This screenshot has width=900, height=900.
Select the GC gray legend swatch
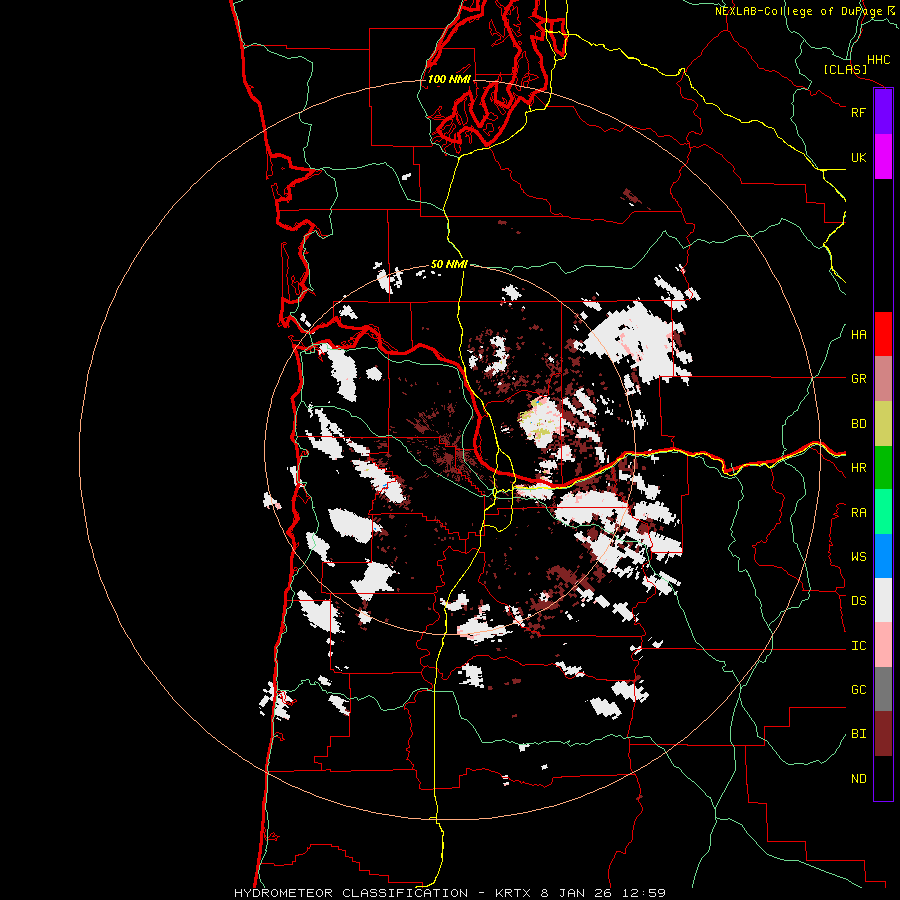883,689
